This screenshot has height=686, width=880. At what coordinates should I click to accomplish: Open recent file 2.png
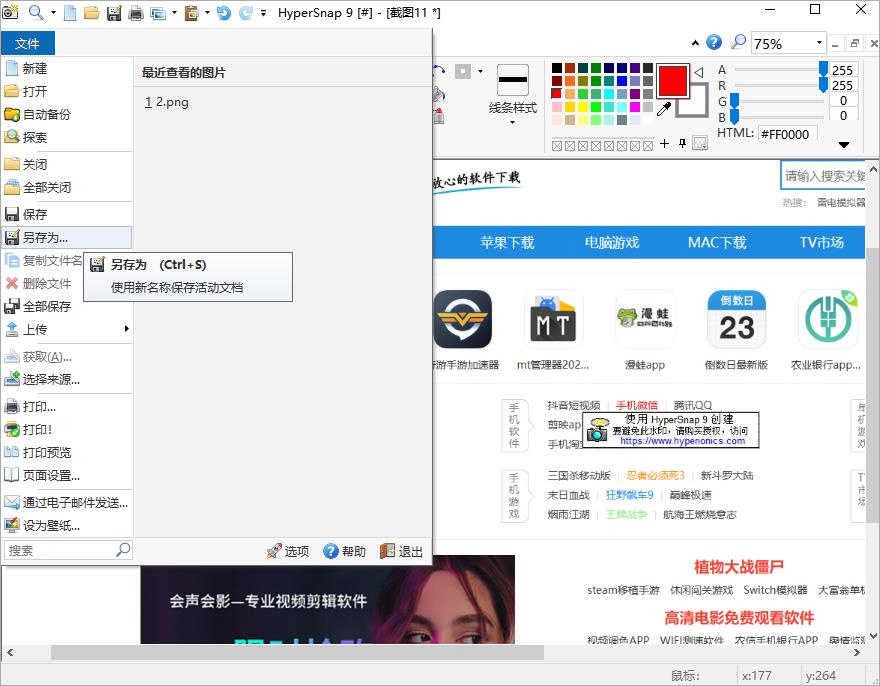coord(167,102)
